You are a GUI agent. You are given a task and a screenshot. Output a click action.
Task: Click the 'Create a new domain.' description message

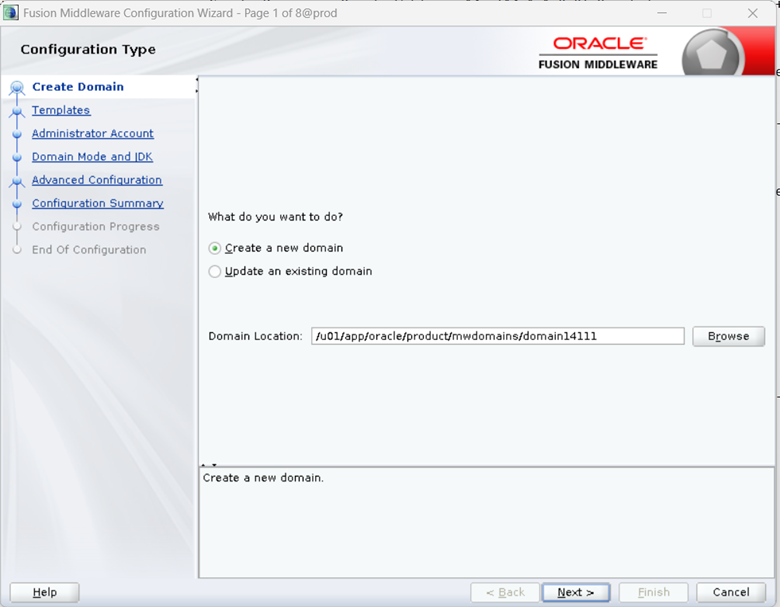[x=263, y=478]
